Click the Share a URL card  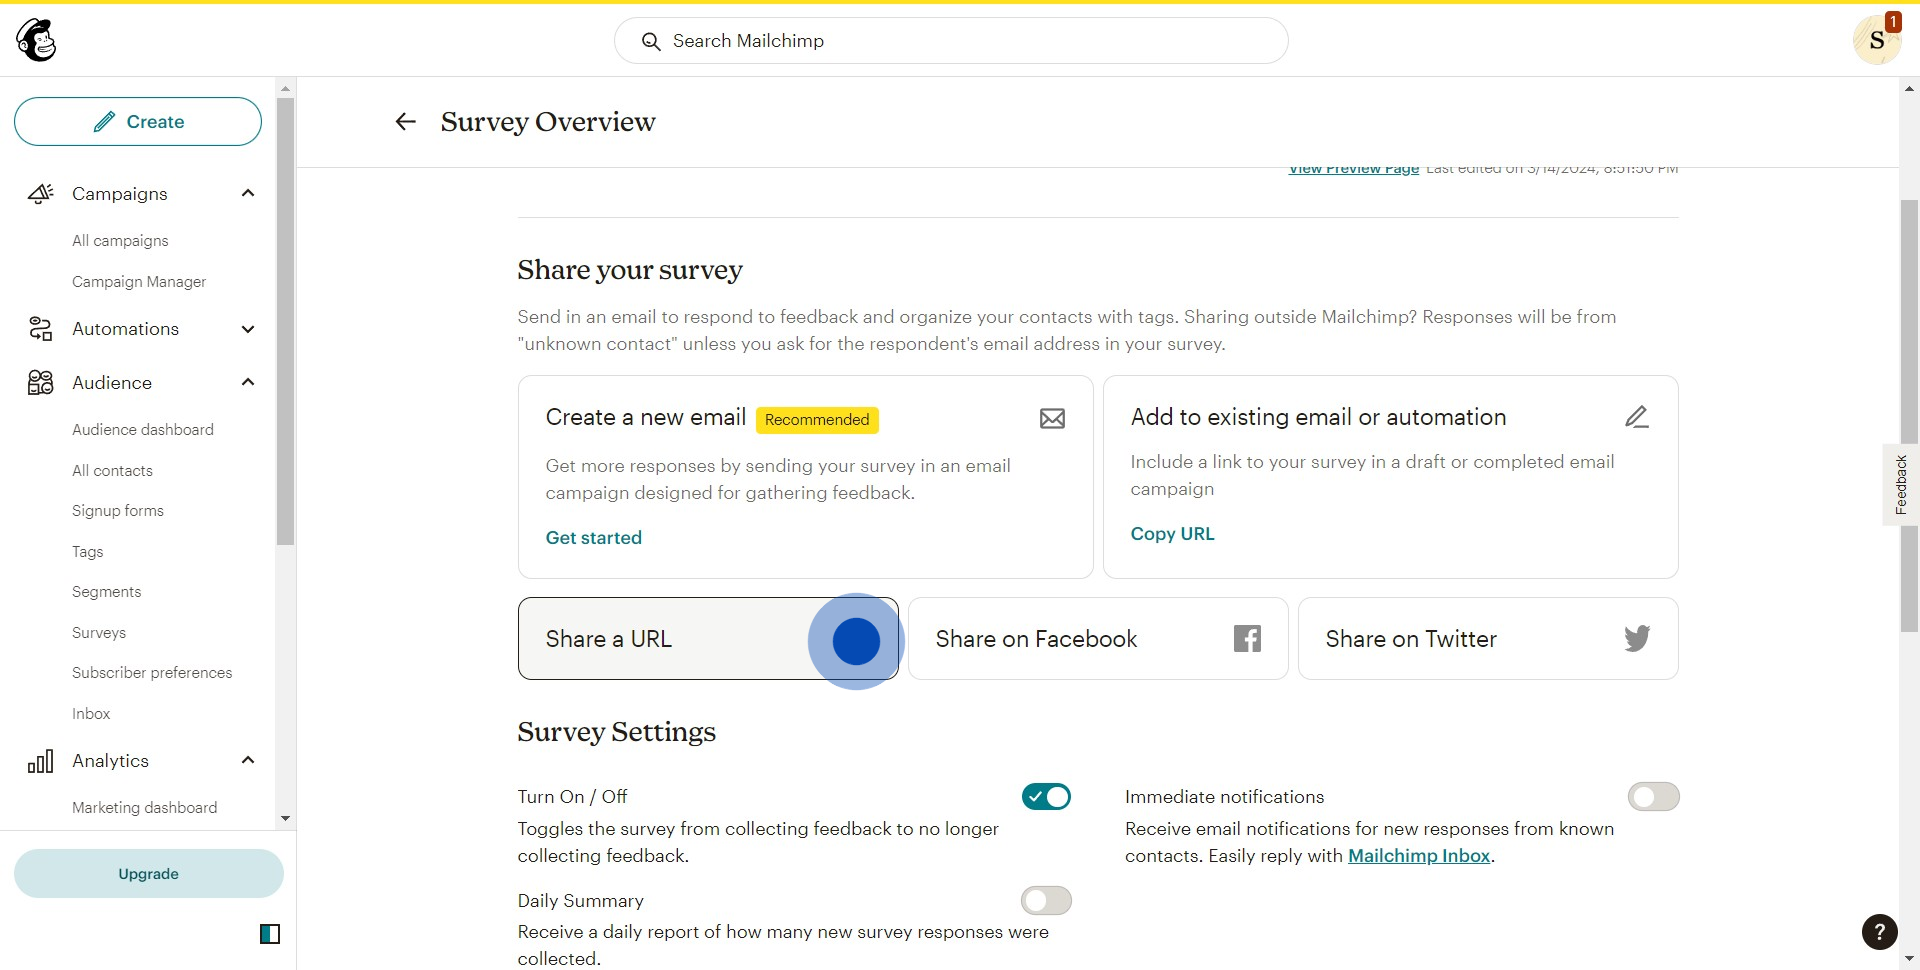click(x=708, y=639)
